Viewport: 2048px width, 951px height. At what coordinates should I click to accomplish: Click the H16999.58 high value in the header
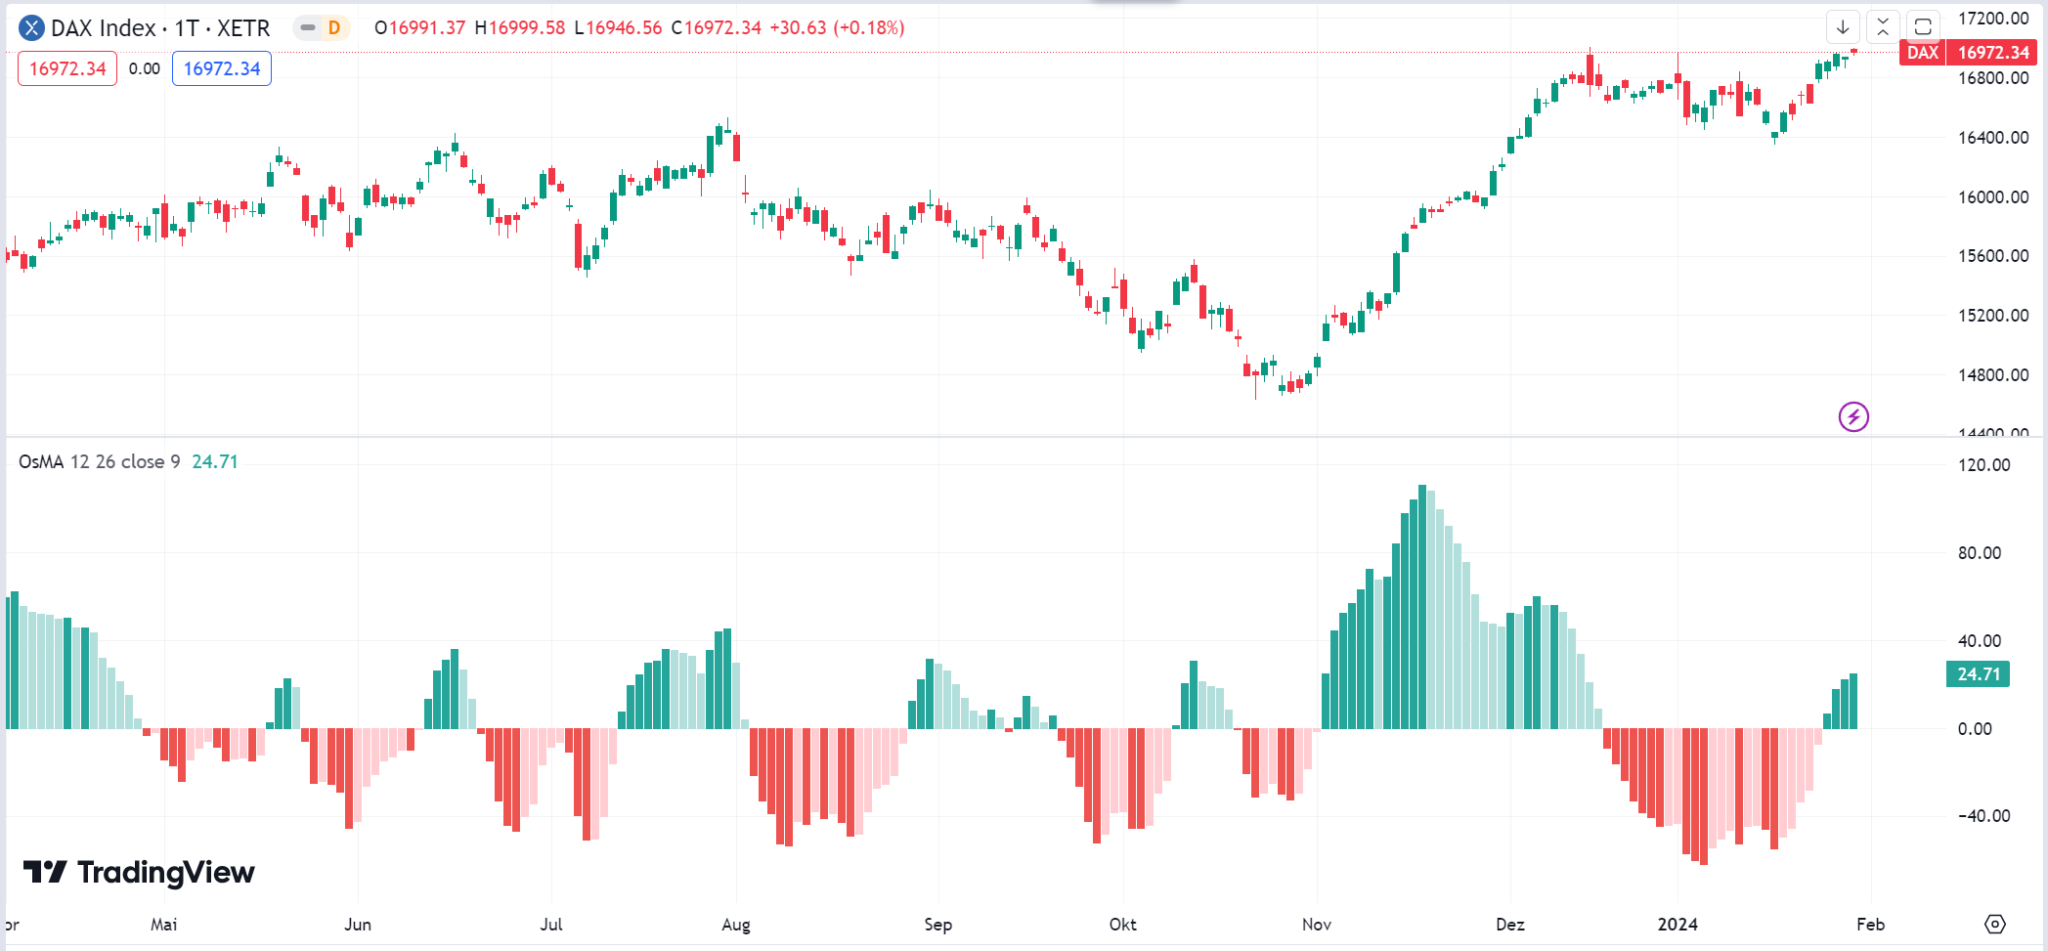(524, 29)
